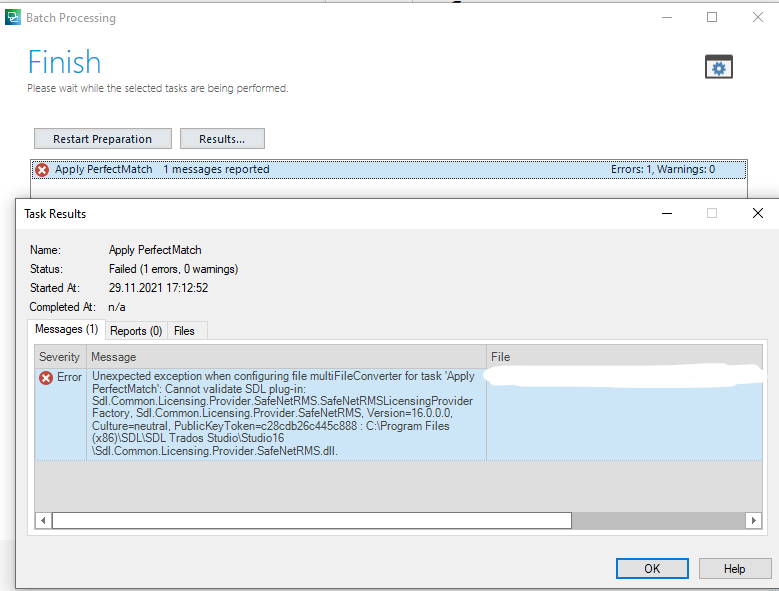Close the Task Results dialog
This screenshot has height=591, width=779.
point(758,214)
